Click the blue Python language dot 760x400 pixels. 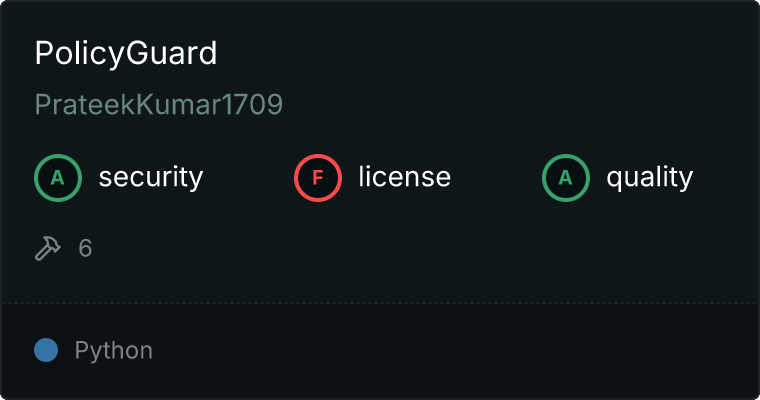[x=46, y=350]
